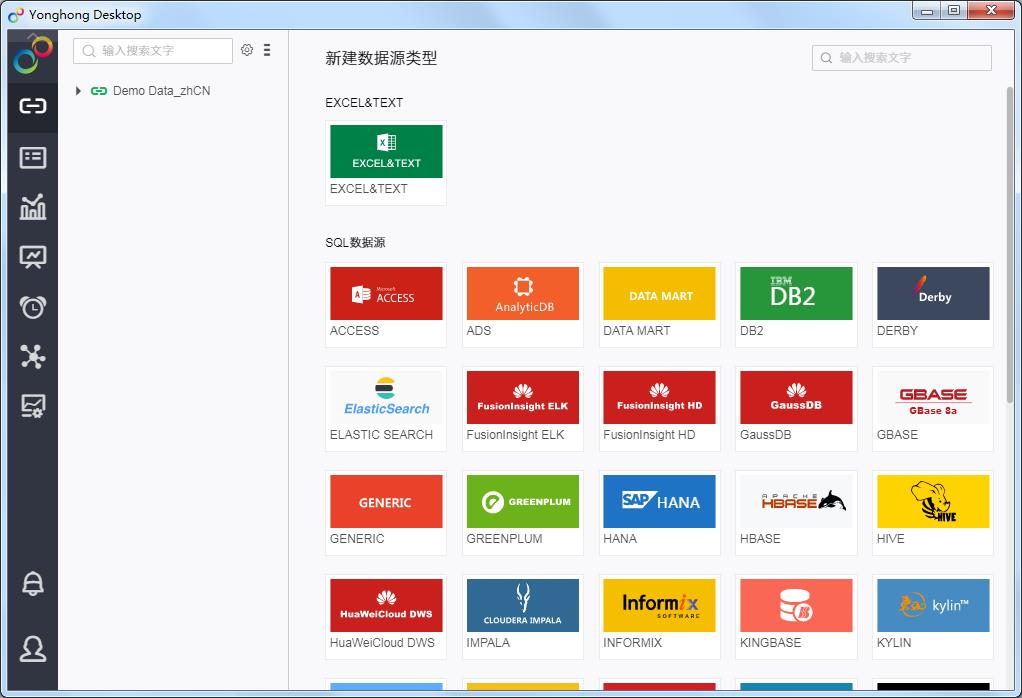Click the vertical scrollbar of source list
The width and height of the screenshot is (1022, 698).
click(1010, 244)
